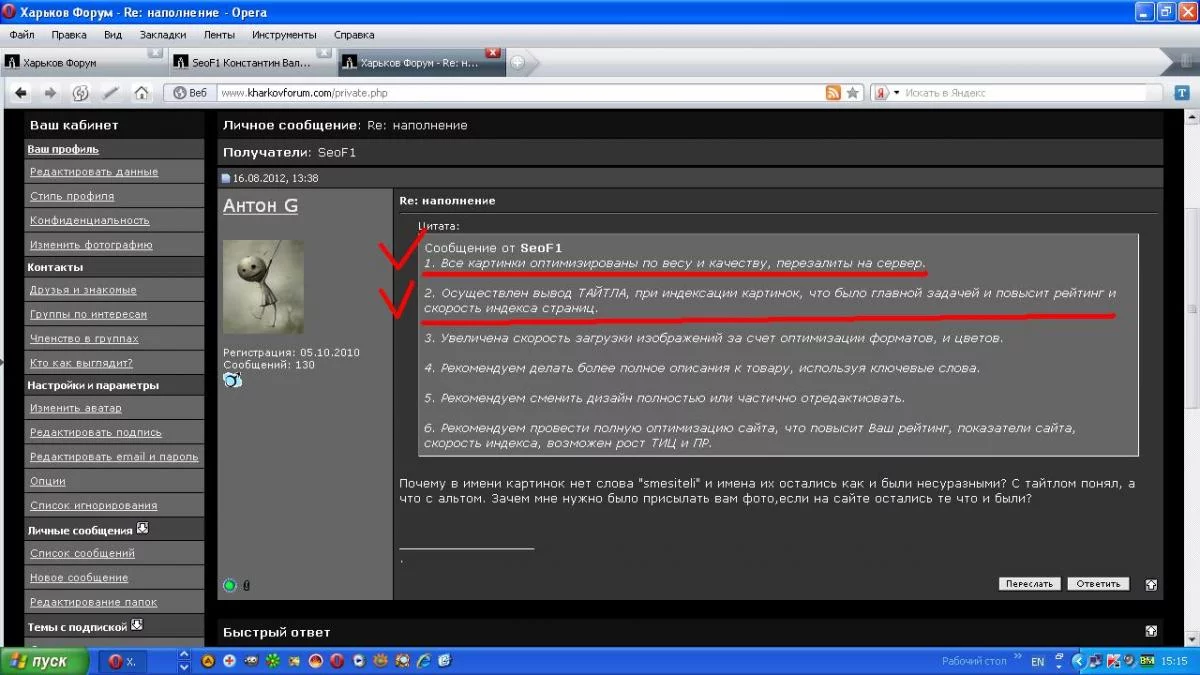Open the Ленты menu
This screenshot has height=675, width=1200.
point(220,34)
